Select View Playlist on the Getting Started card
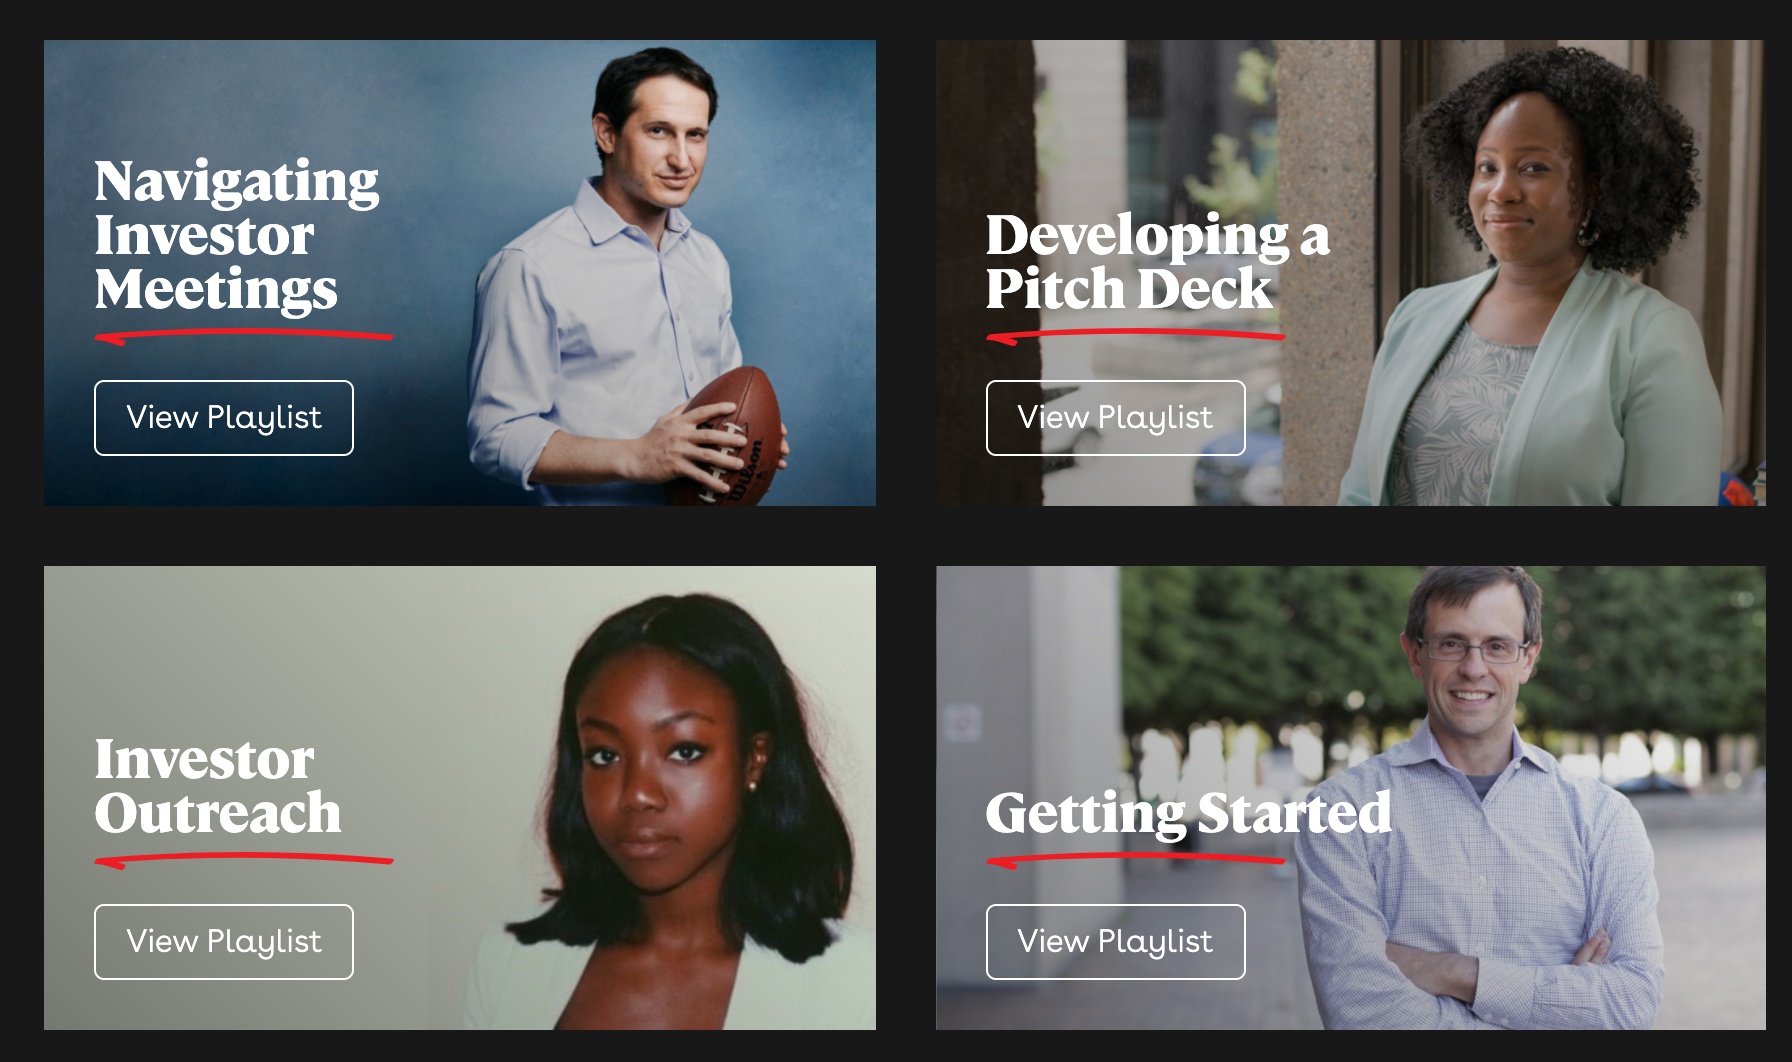This screenshot has width=1792, height=1062. point(1115,942)
